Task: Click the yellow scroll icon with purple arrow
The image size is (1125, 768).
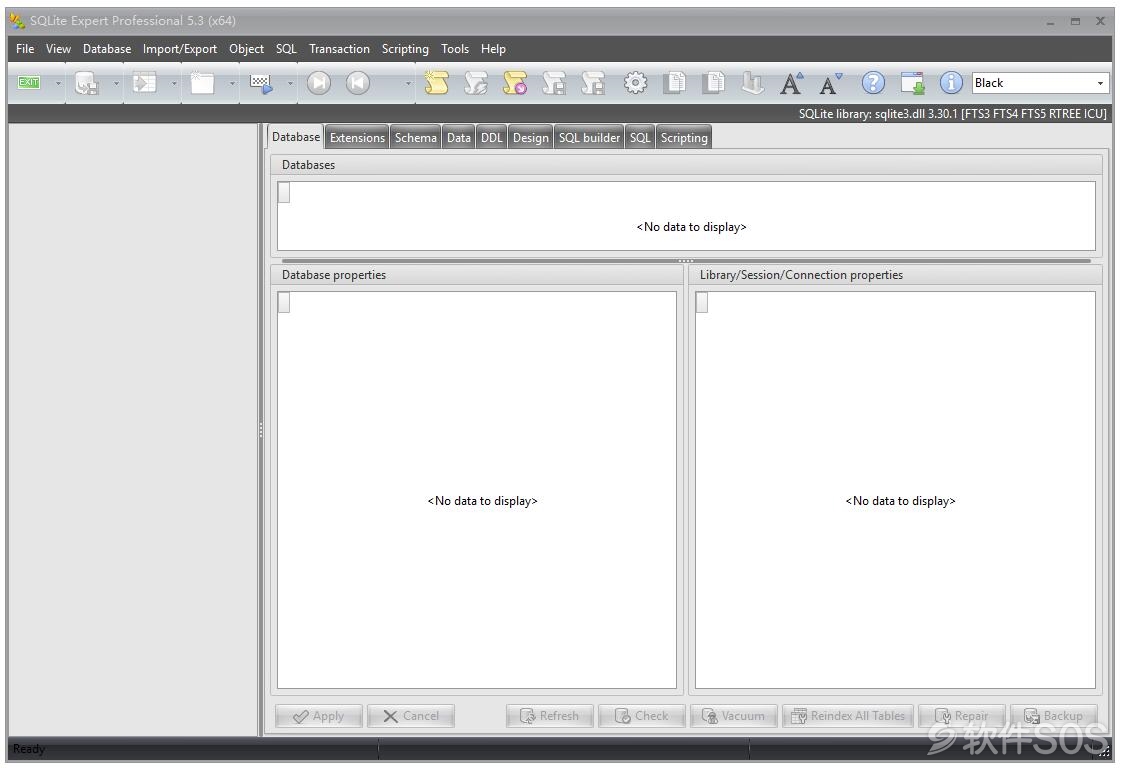Action: (514, 83)
